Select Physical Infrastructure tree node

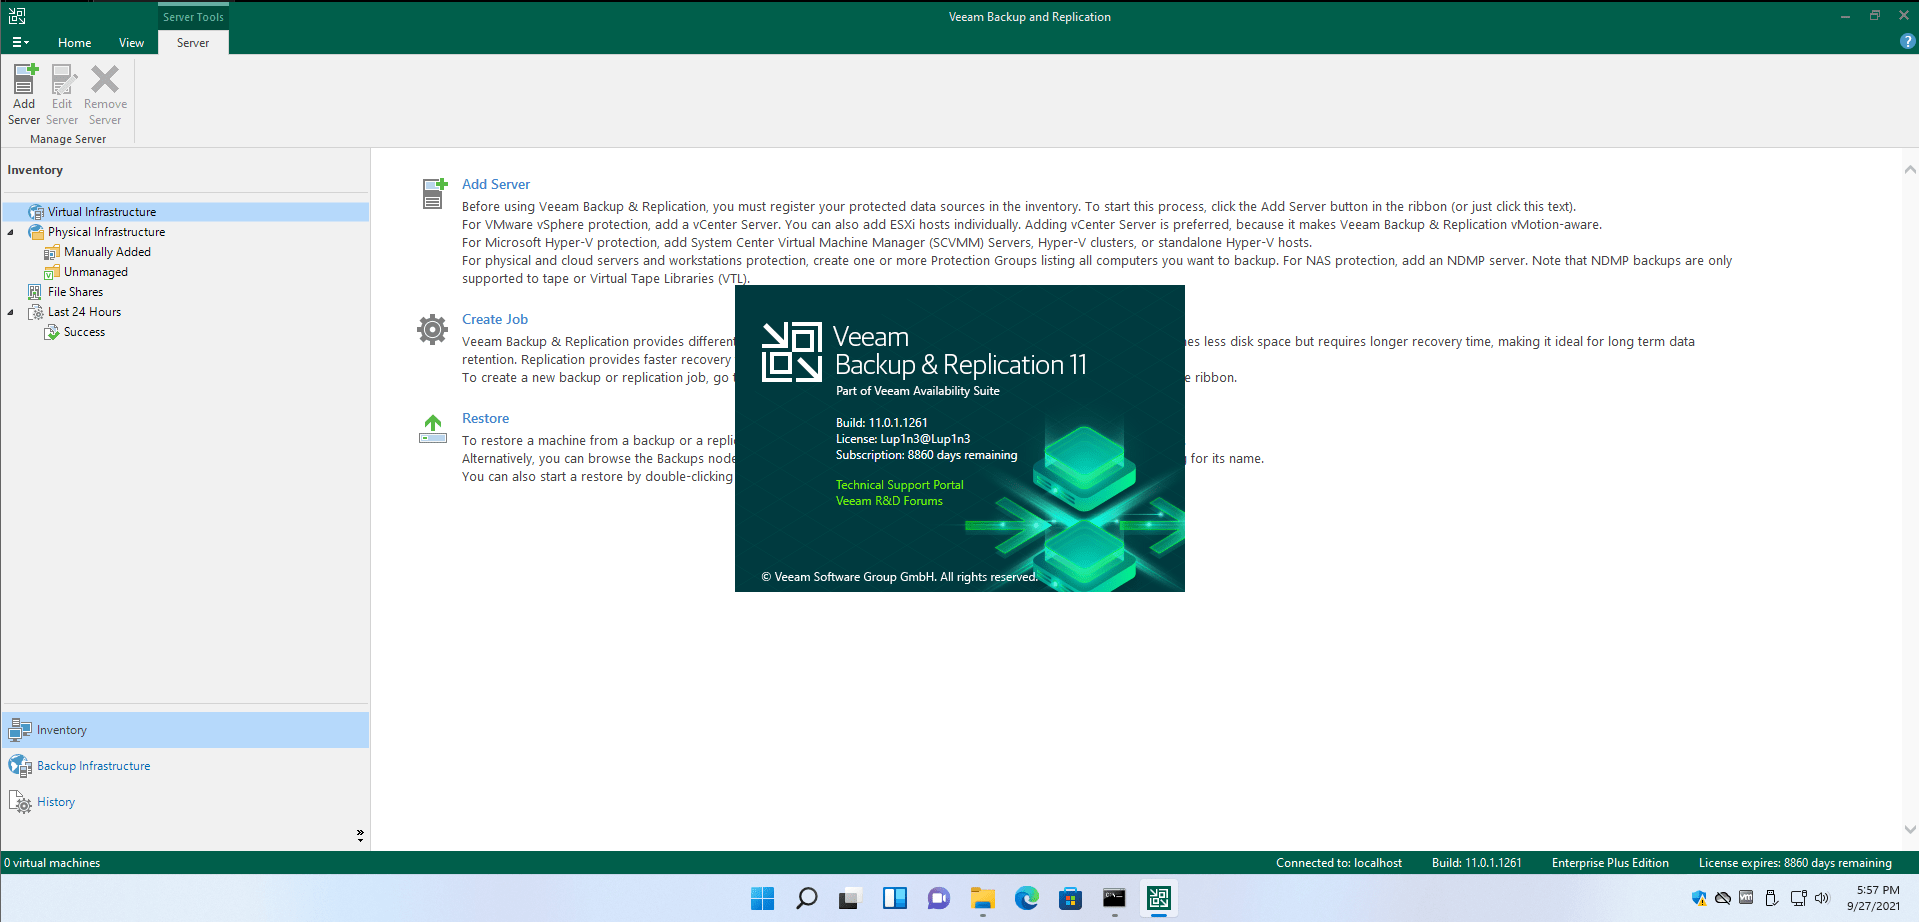tap(106, 232)
